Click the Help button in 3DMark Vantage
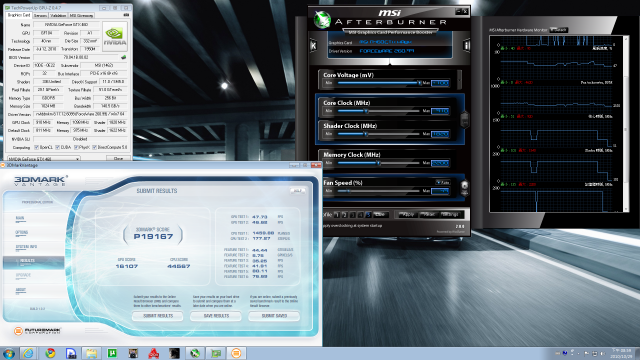 [x=298, y=191]
